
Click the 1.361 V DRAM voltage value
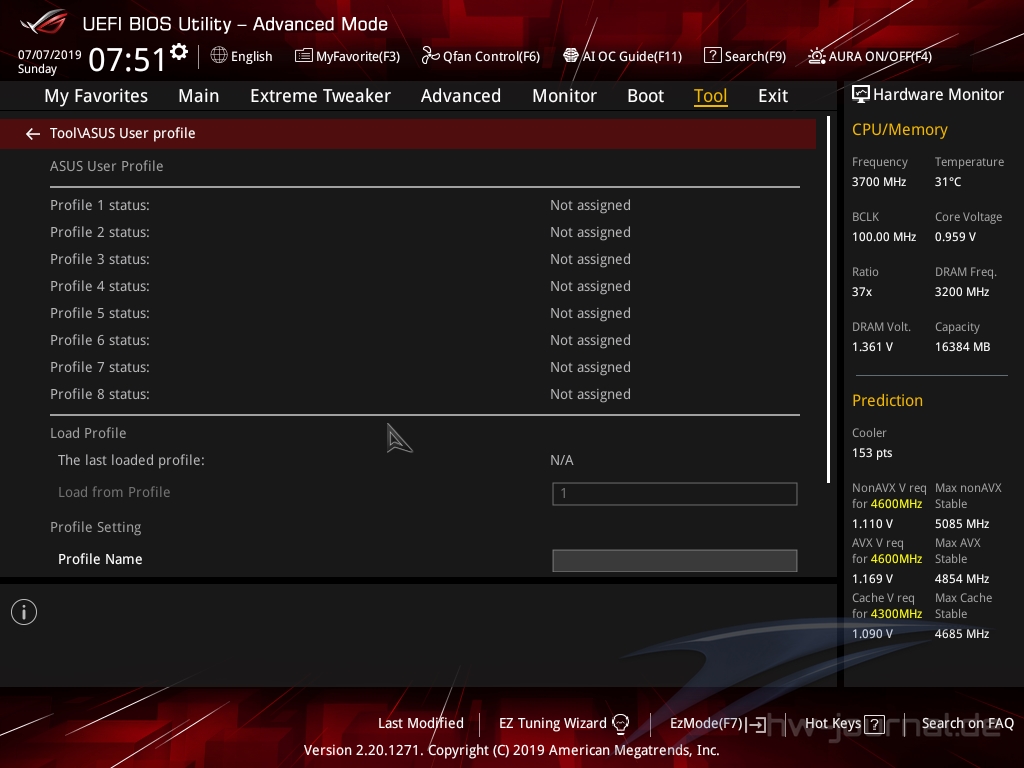tap(872, 347)
